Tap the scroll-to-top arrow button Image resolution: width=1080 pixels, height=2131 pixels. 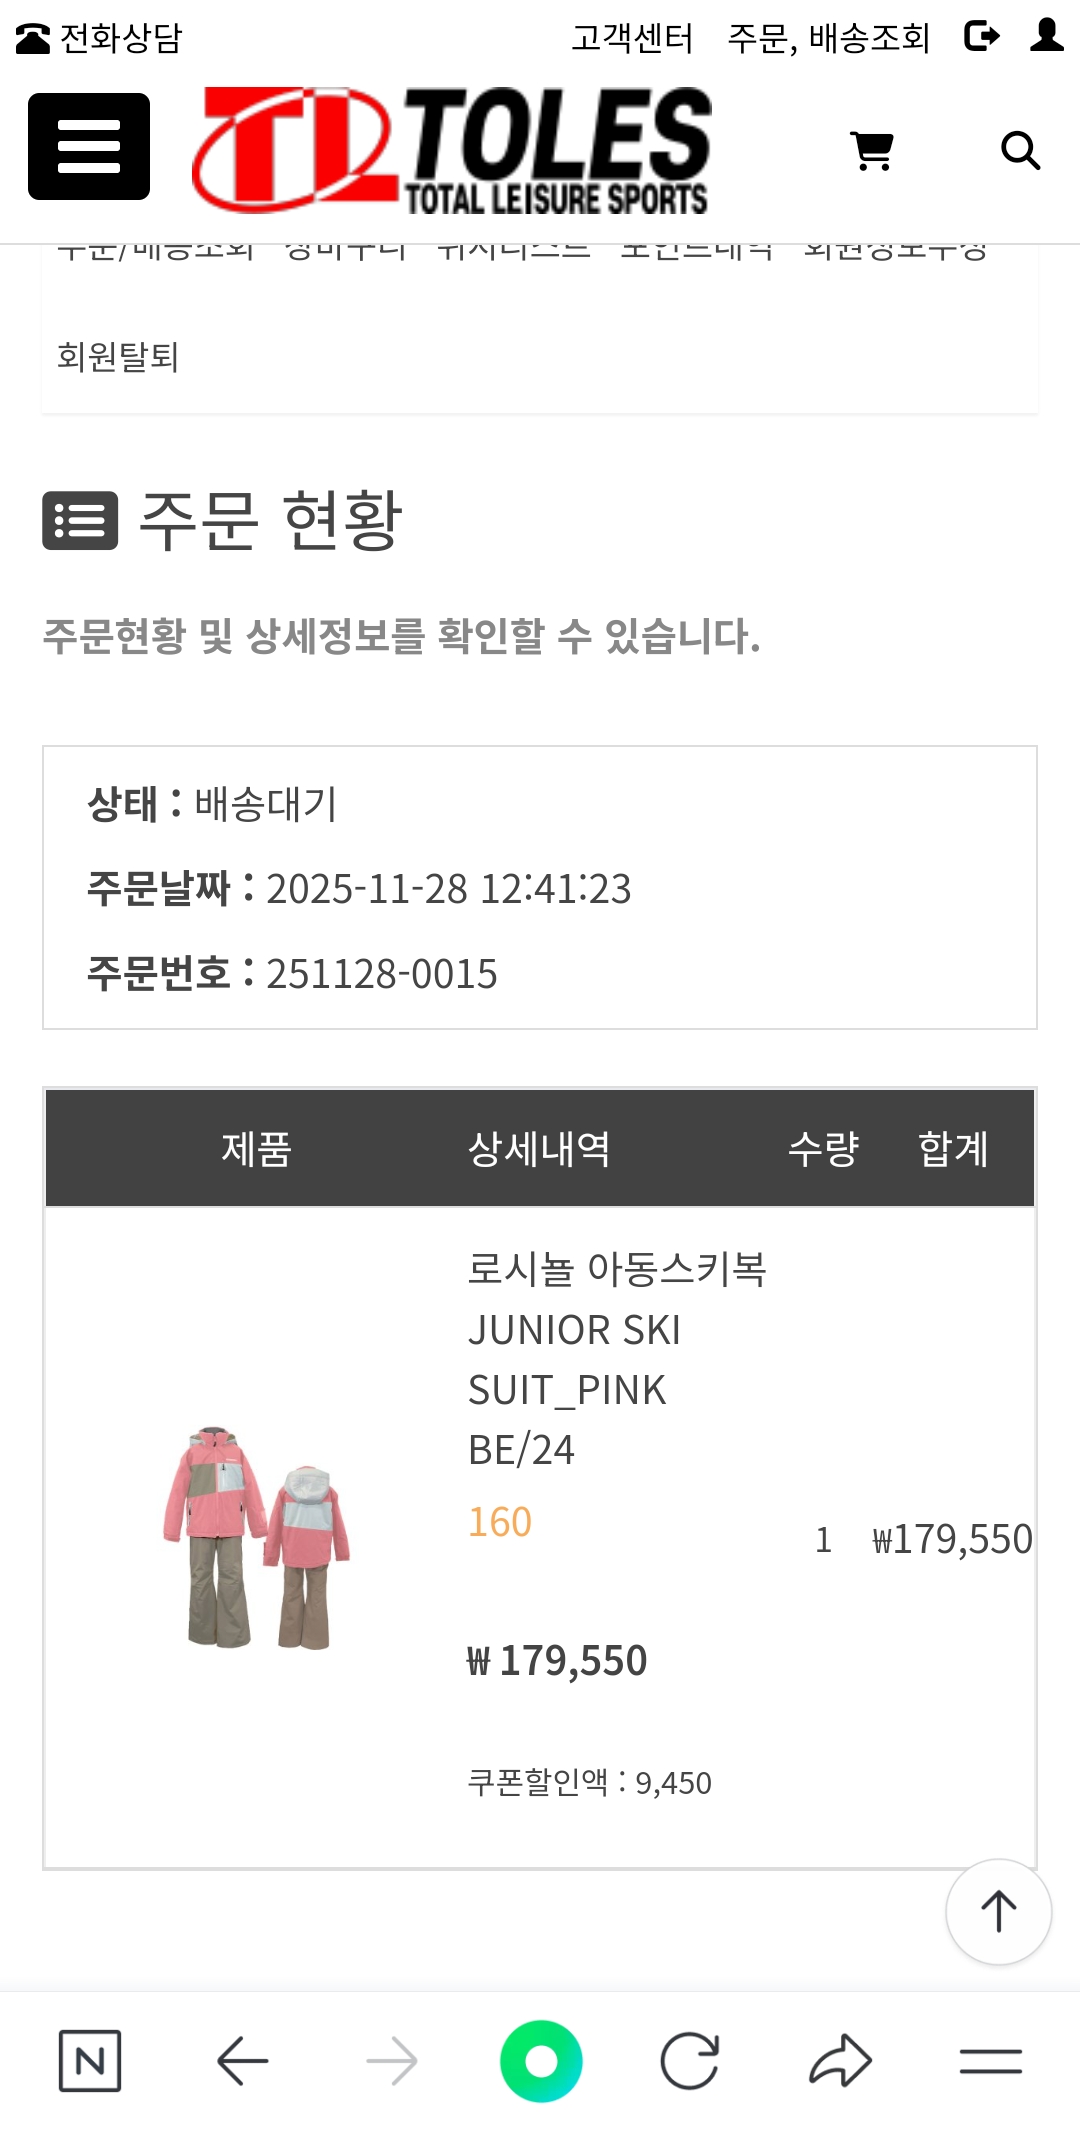coord(998,1911)
